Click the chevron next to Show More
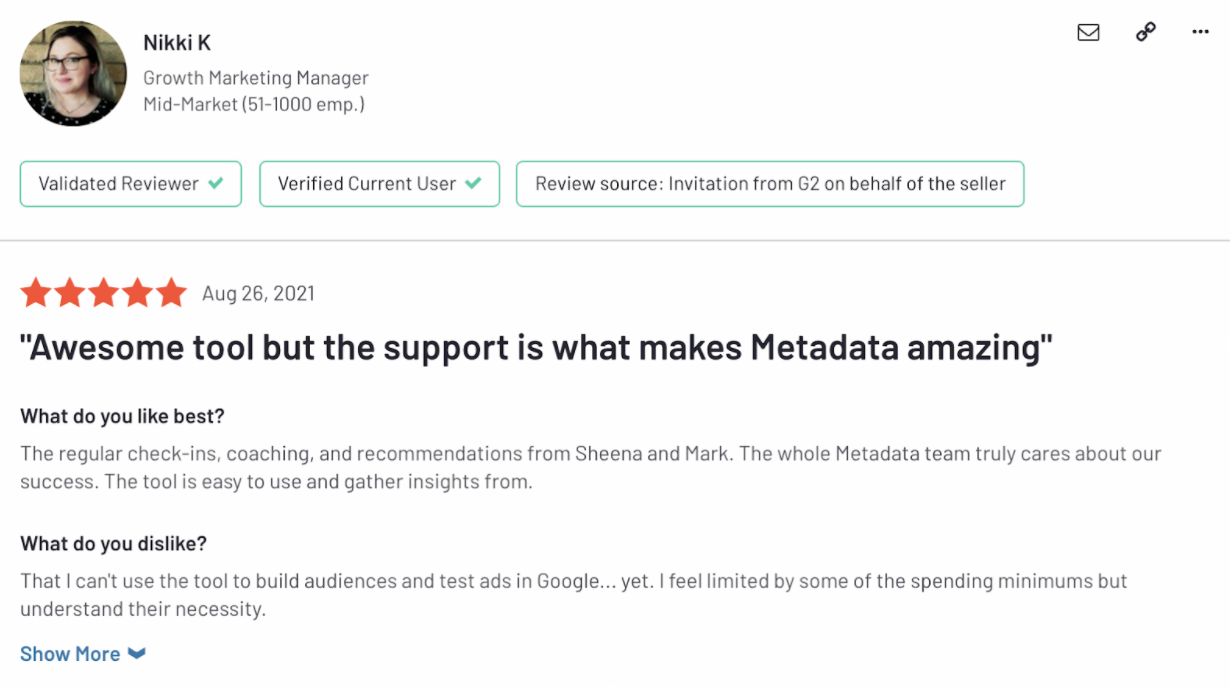 [137, 654]
